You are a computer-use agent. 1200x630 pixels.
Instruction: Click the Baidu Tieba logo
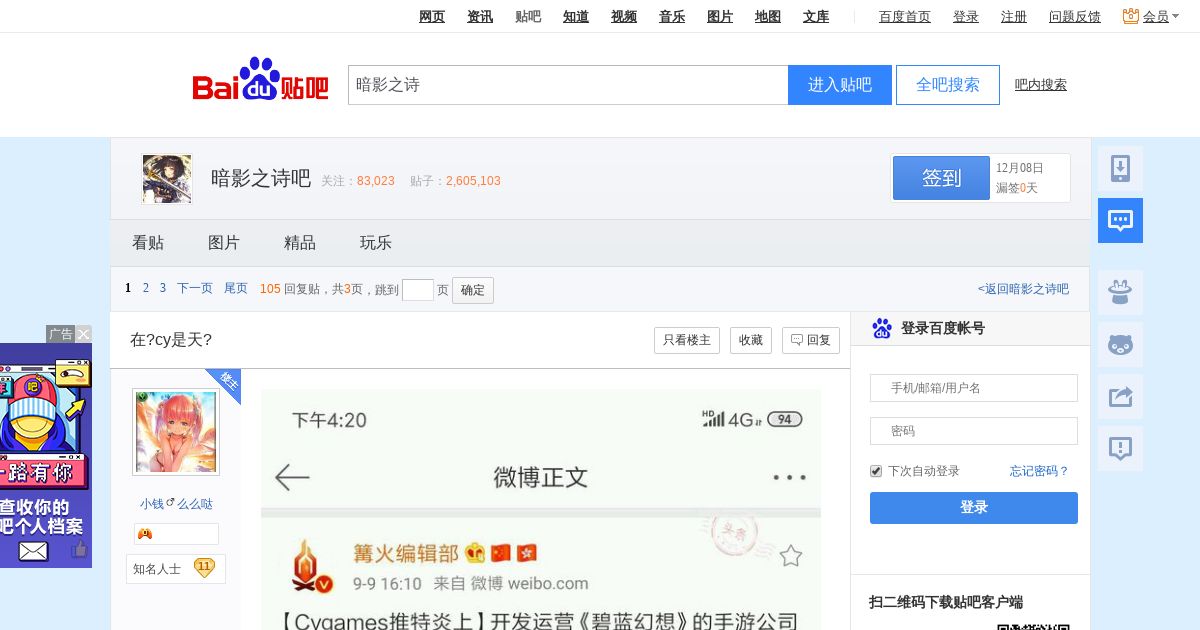pyautogui.click(x=260, y=80)
